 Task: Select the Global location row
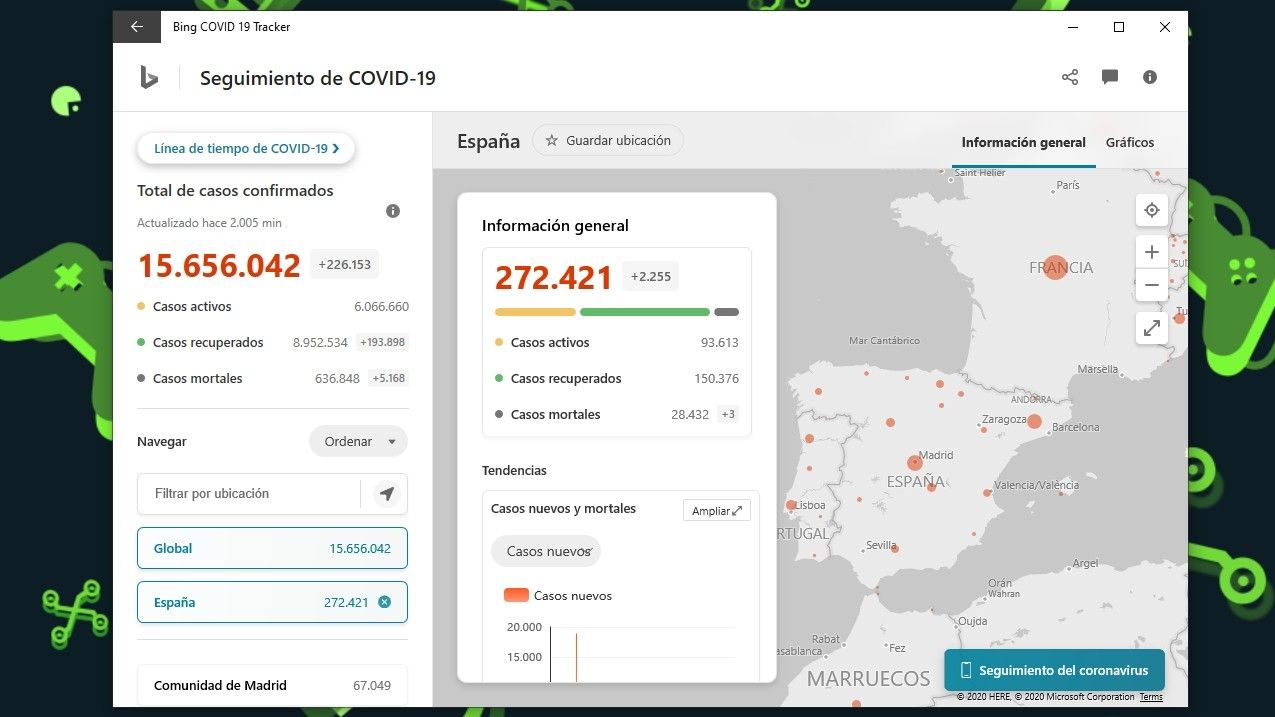(272, 548)
